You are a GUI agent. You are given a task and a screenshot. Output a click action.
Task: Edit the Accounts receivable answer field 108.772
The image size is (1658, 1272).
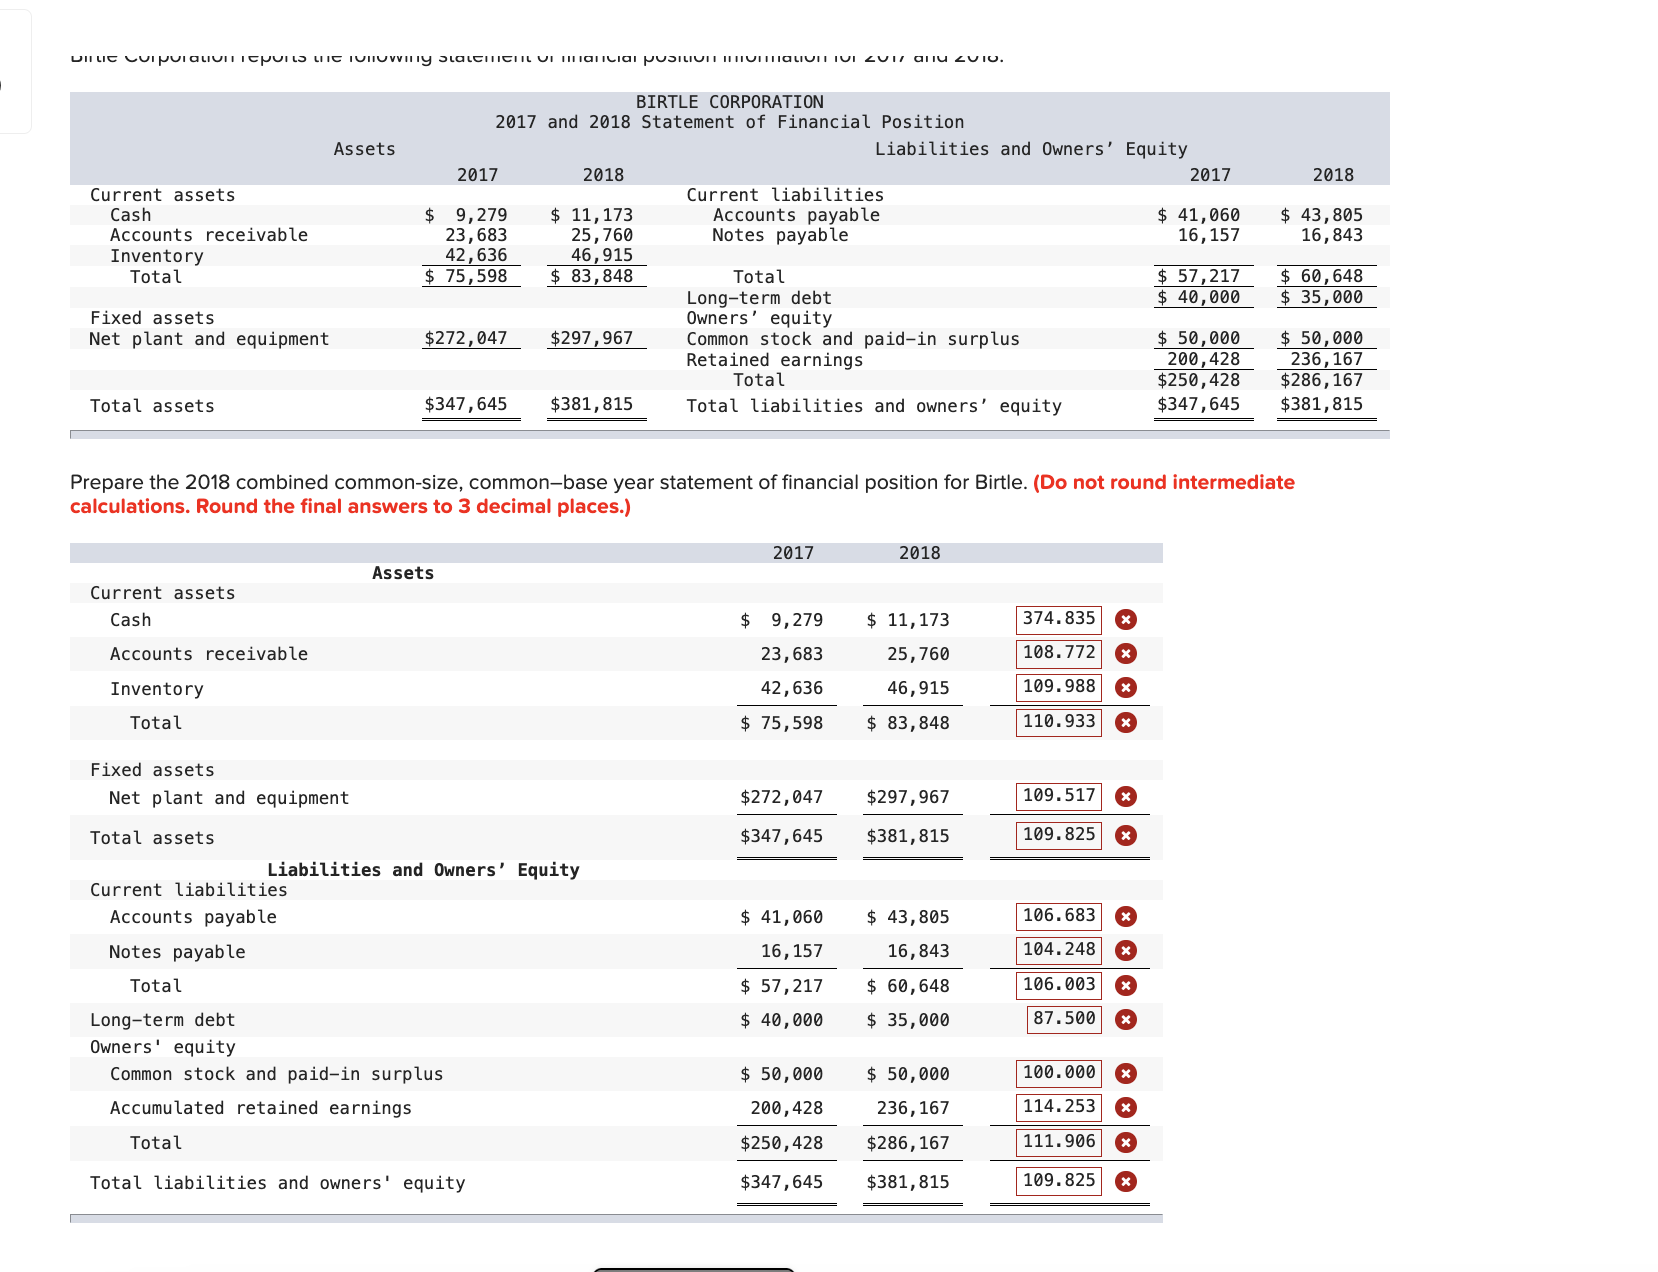pyautogui.click(x=1059, y=653)
